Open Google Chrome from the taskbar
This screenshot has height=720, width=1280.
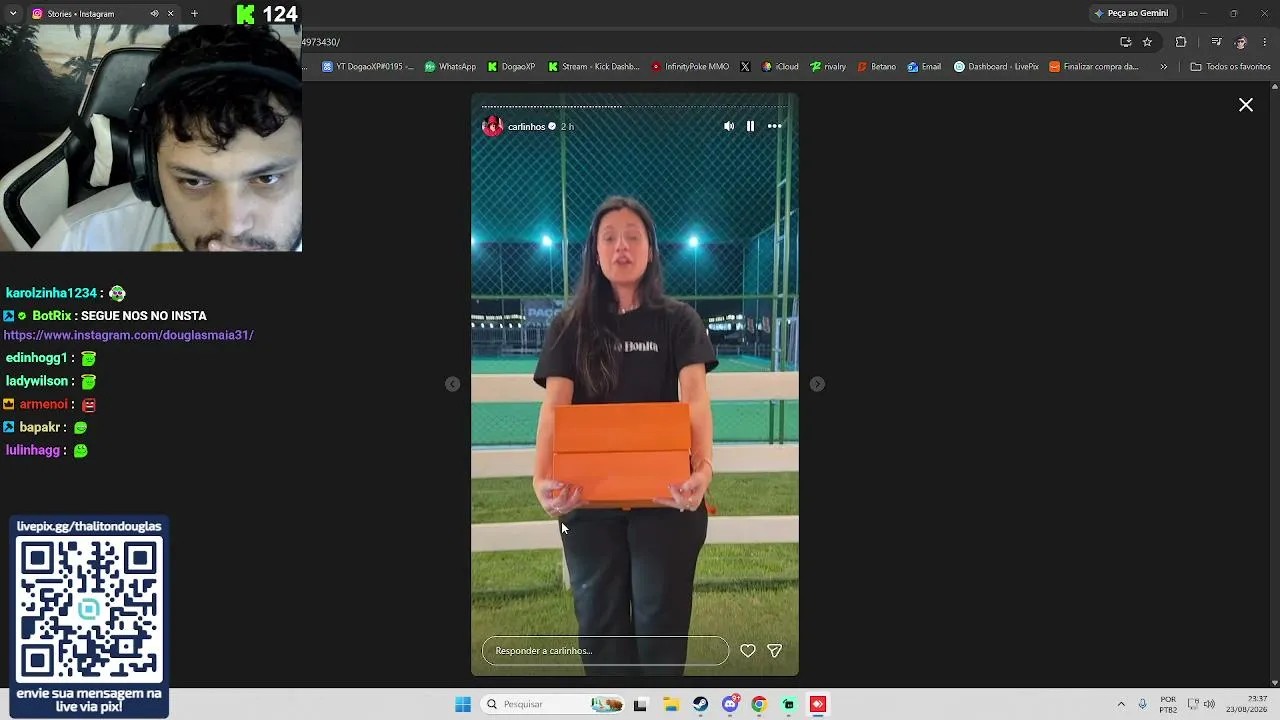click(x=759, y=704)
